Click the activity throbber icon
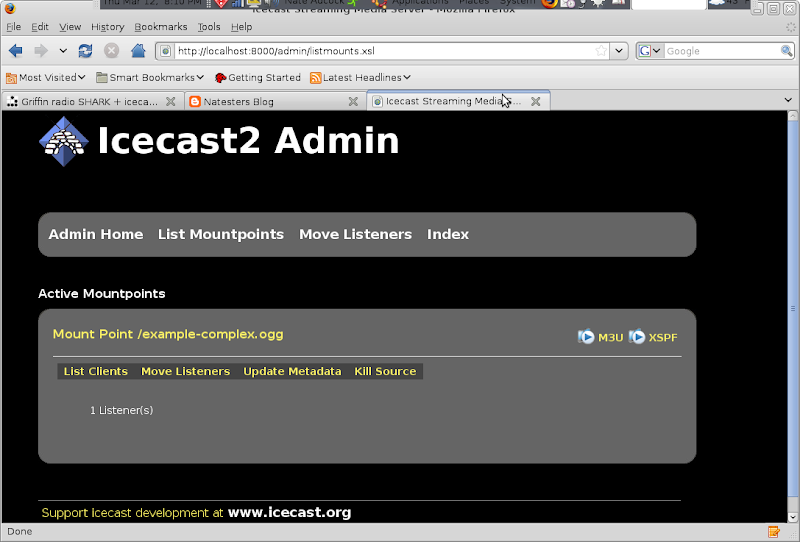 point(790,28)
